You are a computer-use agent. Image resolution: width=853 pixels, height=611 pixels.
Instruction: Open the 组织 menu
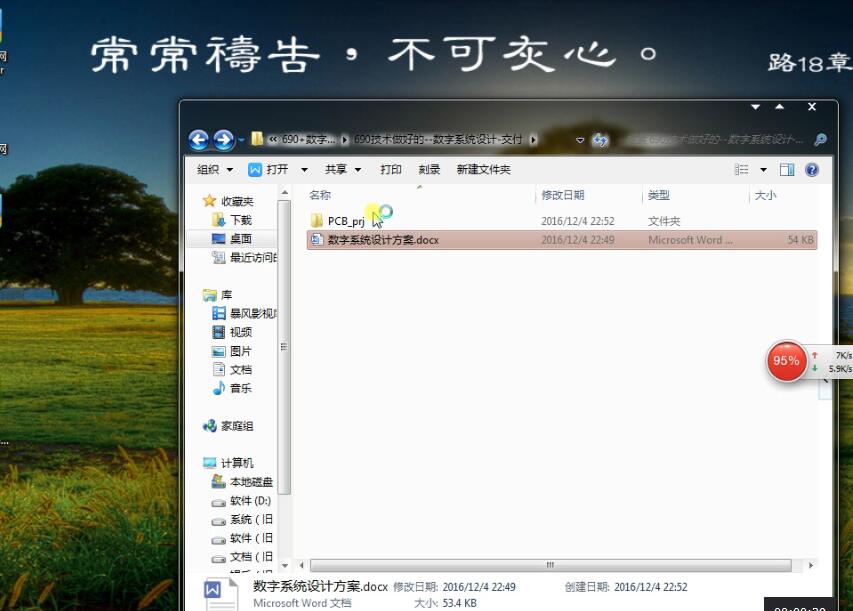pos(214,170)
